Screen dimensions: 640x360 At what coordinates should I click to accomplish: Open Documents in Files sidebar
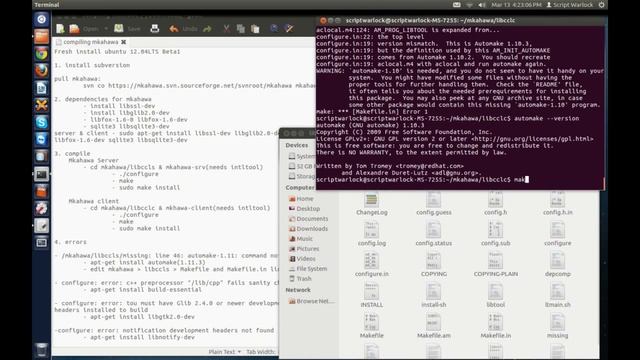pos(308,219)
